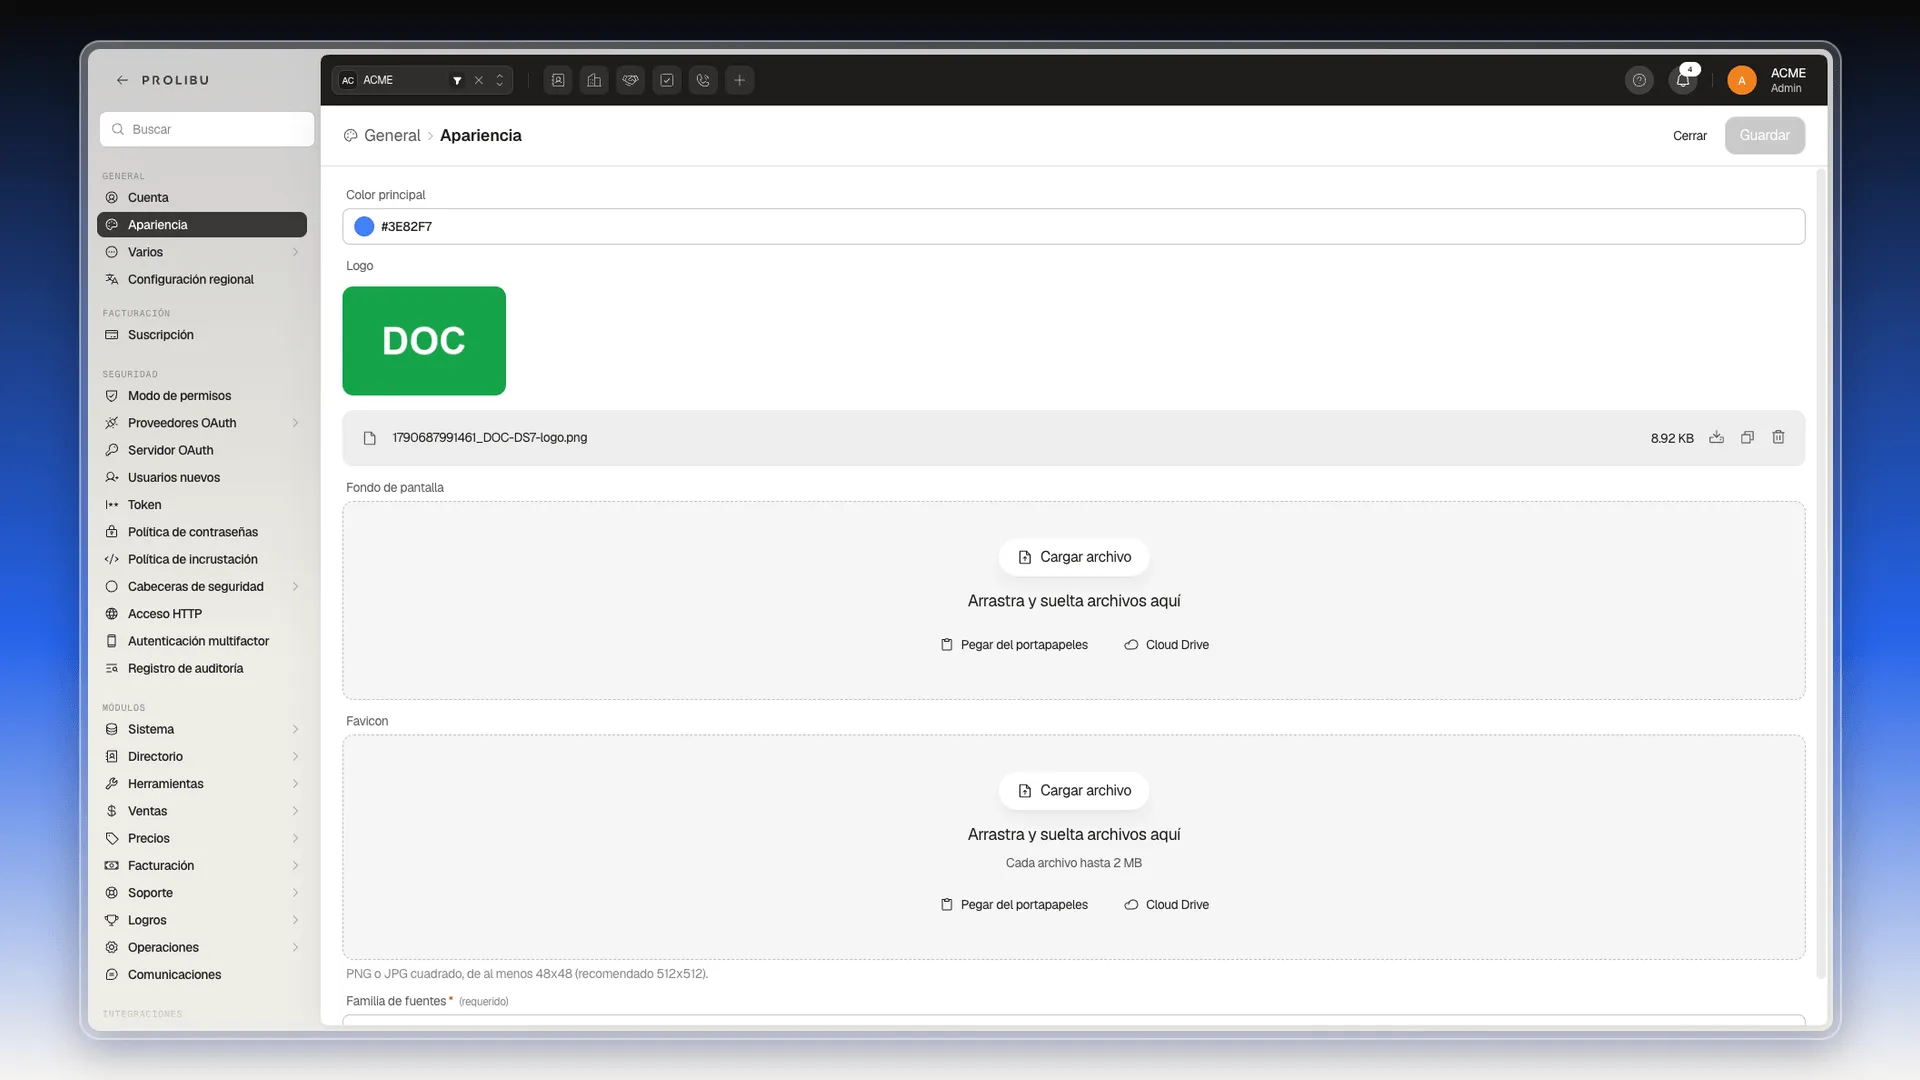Click the Cerrar button
The image size is (1920, 1080).
tap(1690, 136)
